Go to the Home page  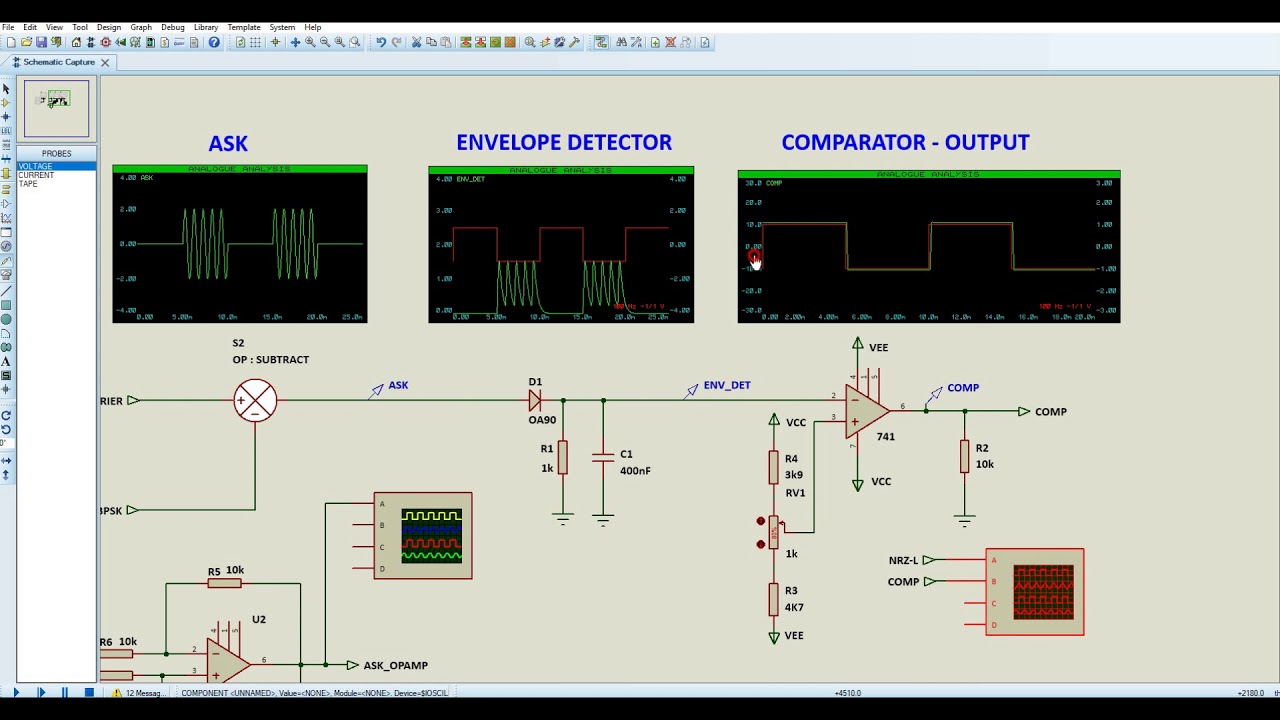[x=76, y=42]
